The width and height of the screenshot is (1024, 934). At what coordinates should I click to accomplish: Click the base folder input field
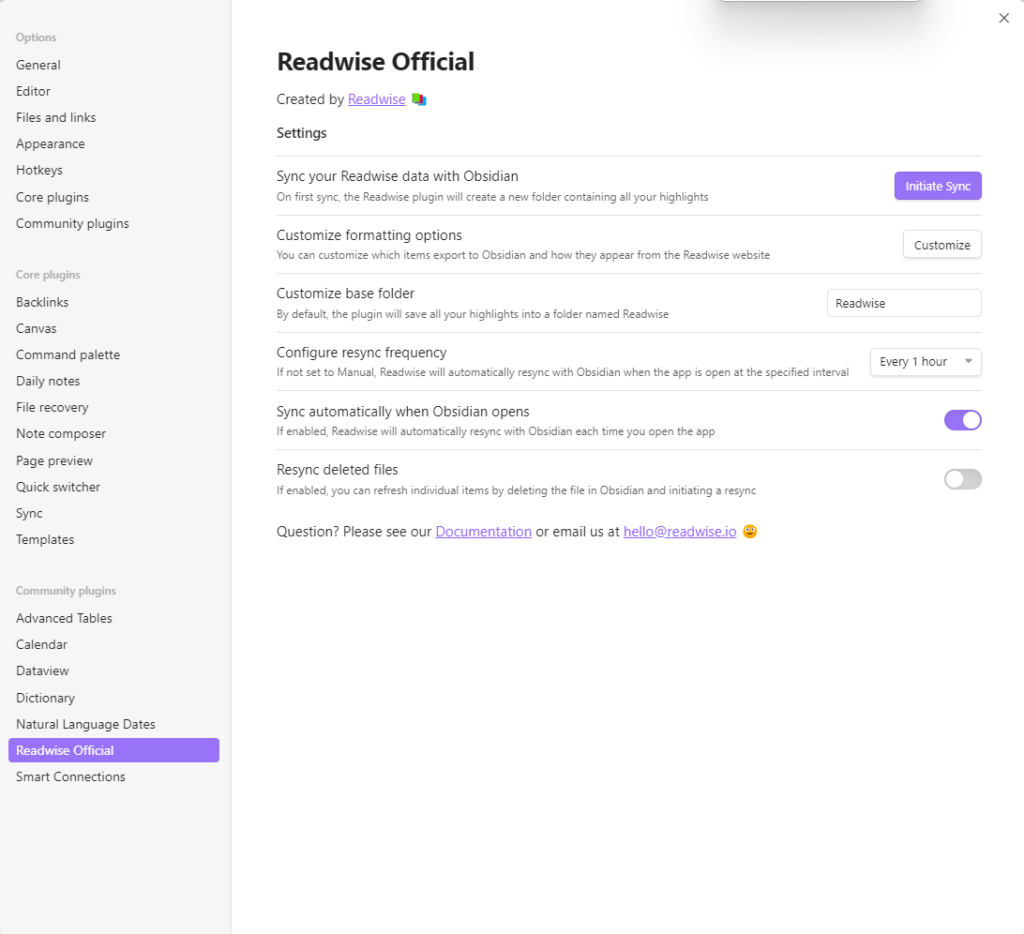(x=904, y=303)
